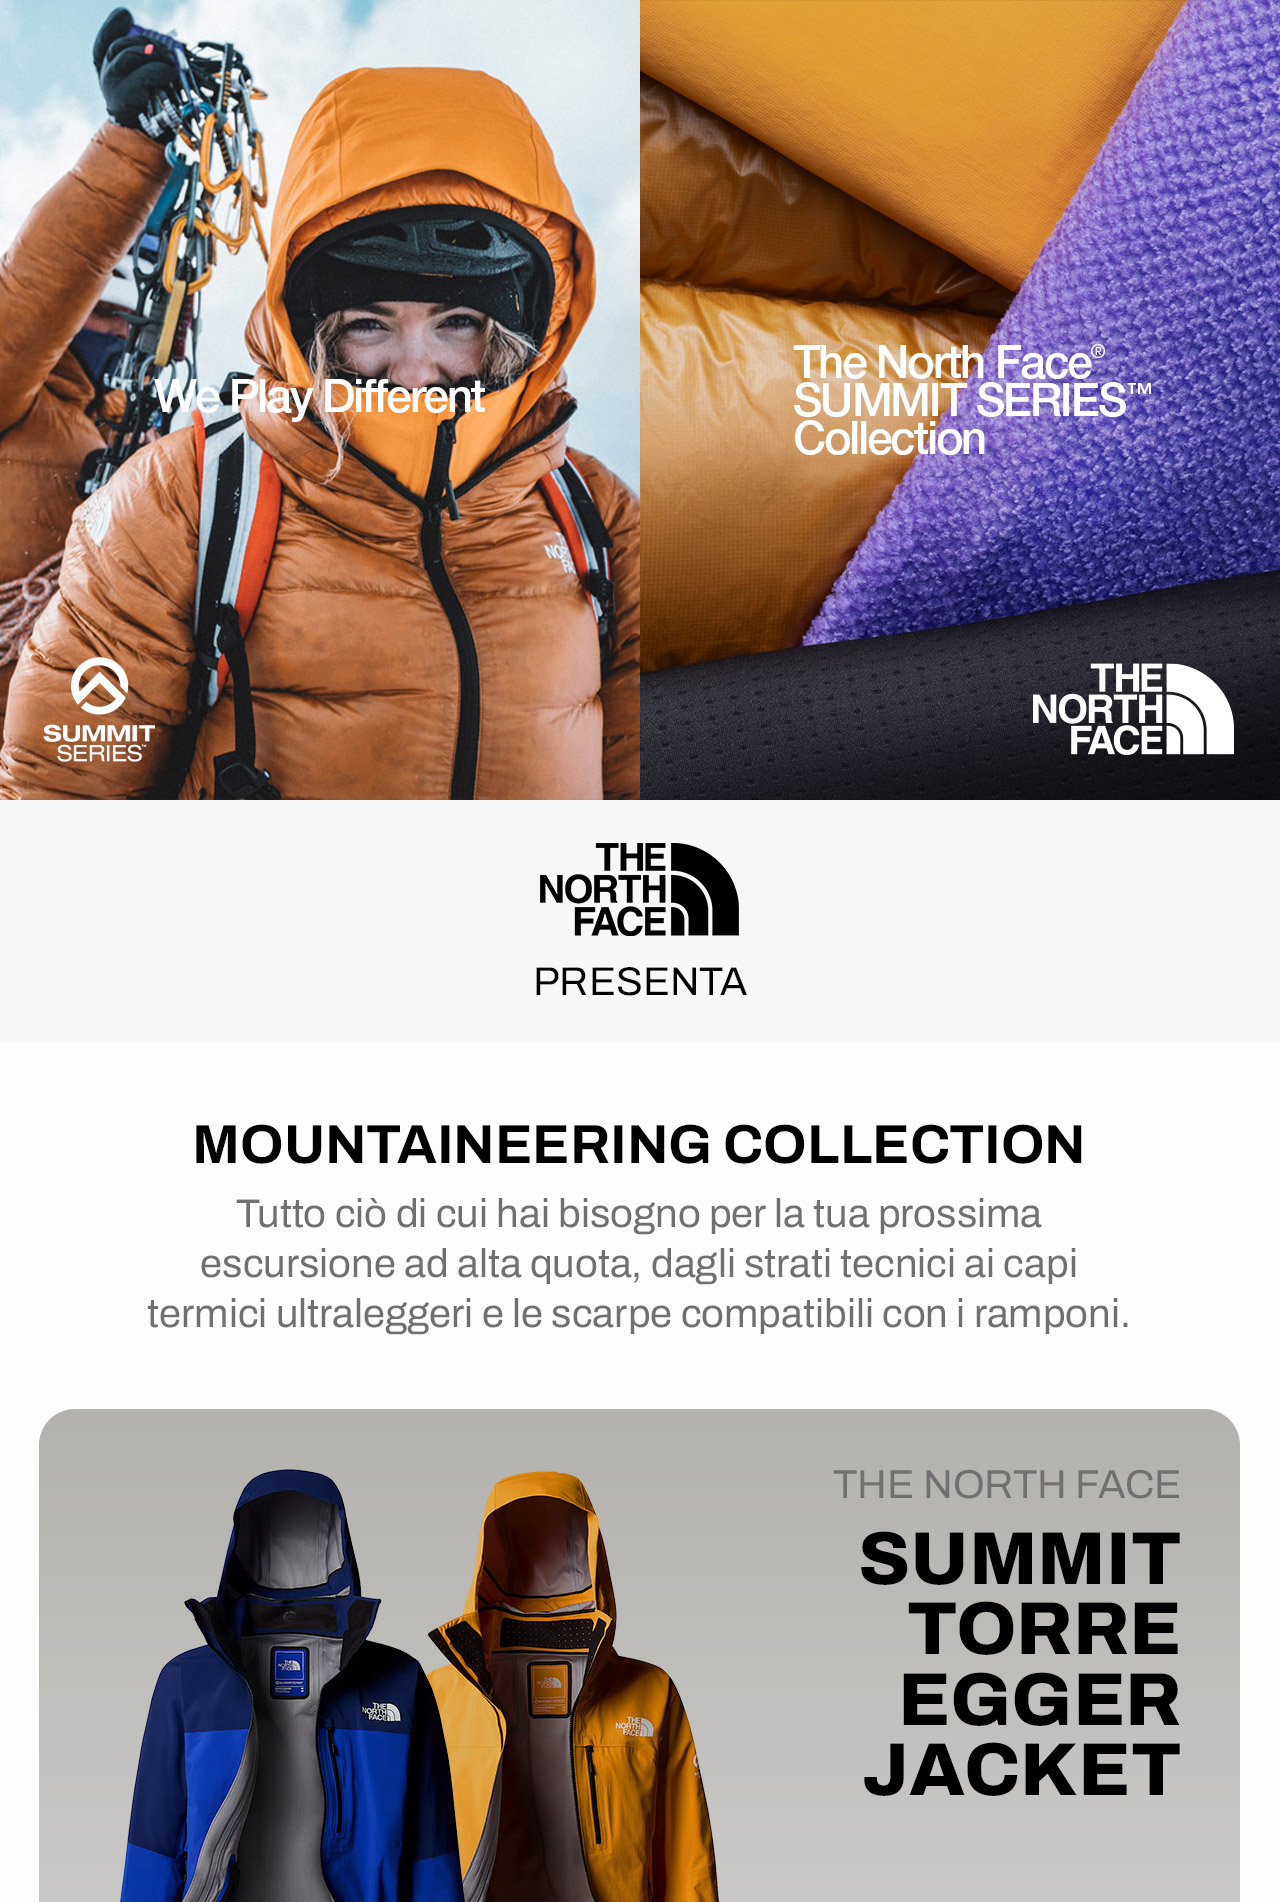Click the orange label patch inside yellow jacket
This screenshot has width=1280, height=1902.
tap(547, 1686)
